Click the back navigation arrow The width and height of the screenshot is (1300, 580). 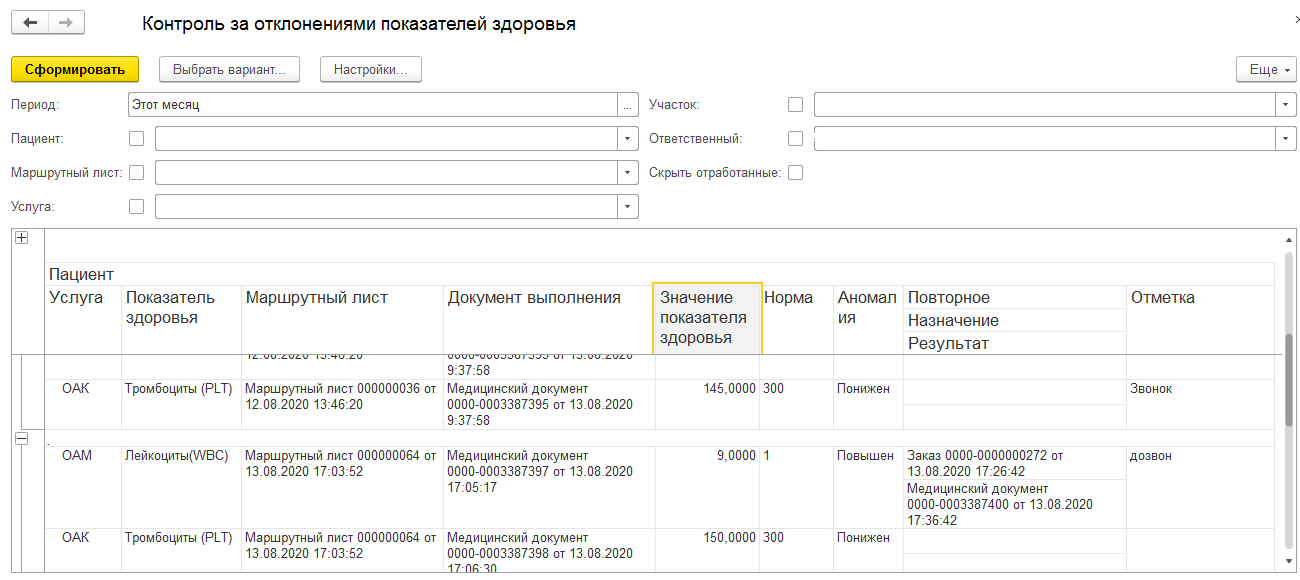[x=30, y=23]
